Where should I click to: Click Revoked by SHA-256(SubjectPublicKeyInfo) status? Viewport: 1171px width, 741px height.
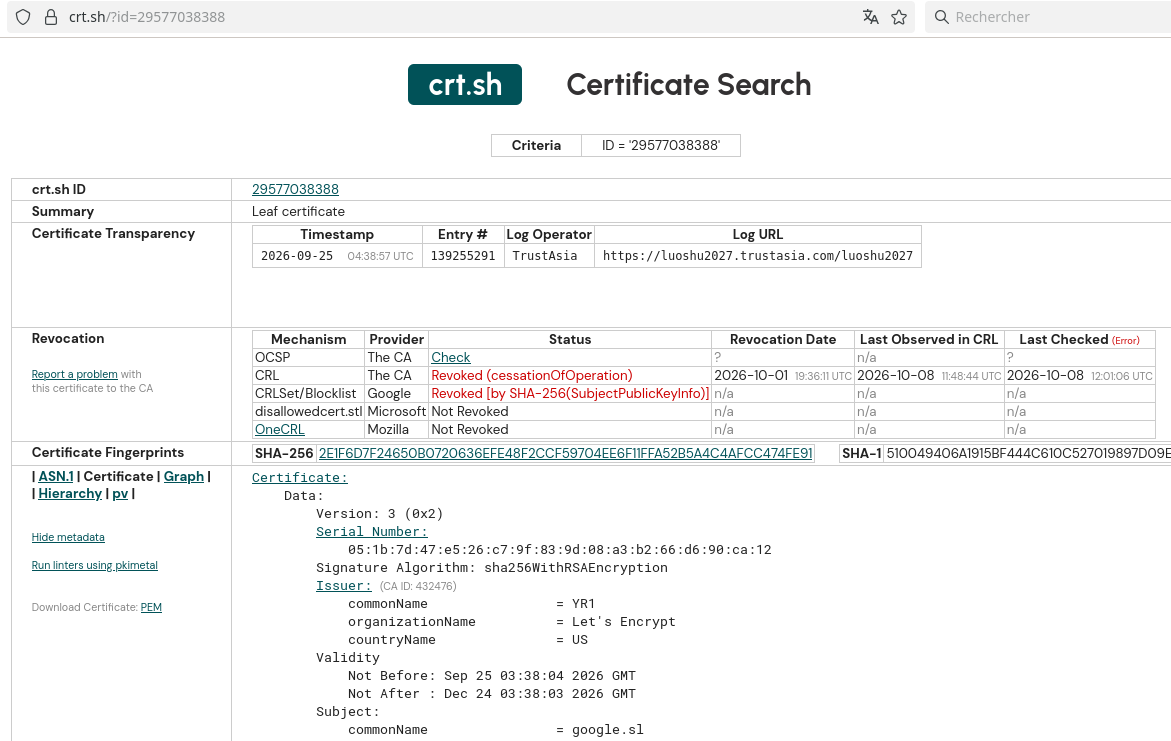tap(570, 393)
